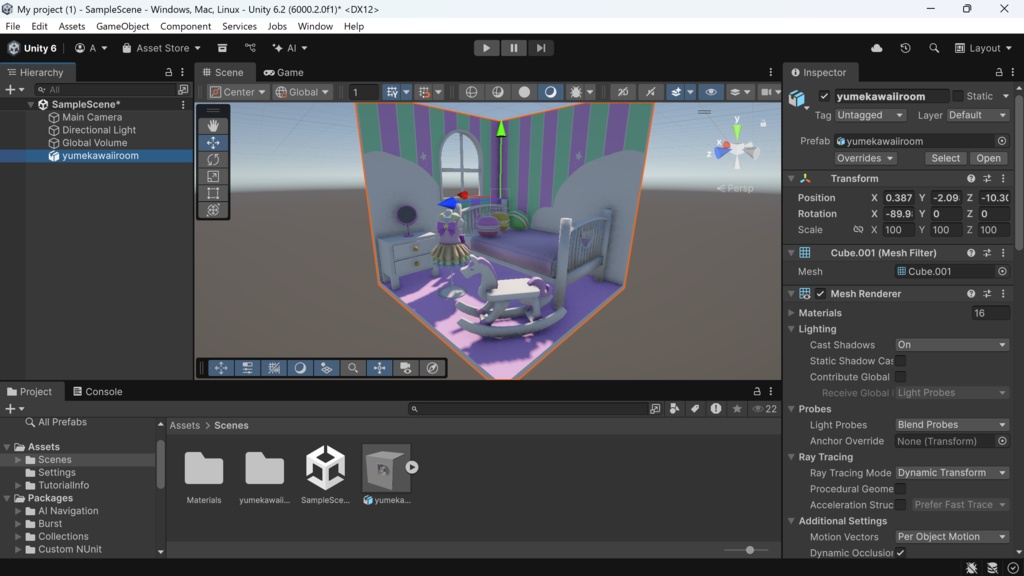The image size is (1024, 576).
Task: Click the prefab Open button
Action: 988,158
